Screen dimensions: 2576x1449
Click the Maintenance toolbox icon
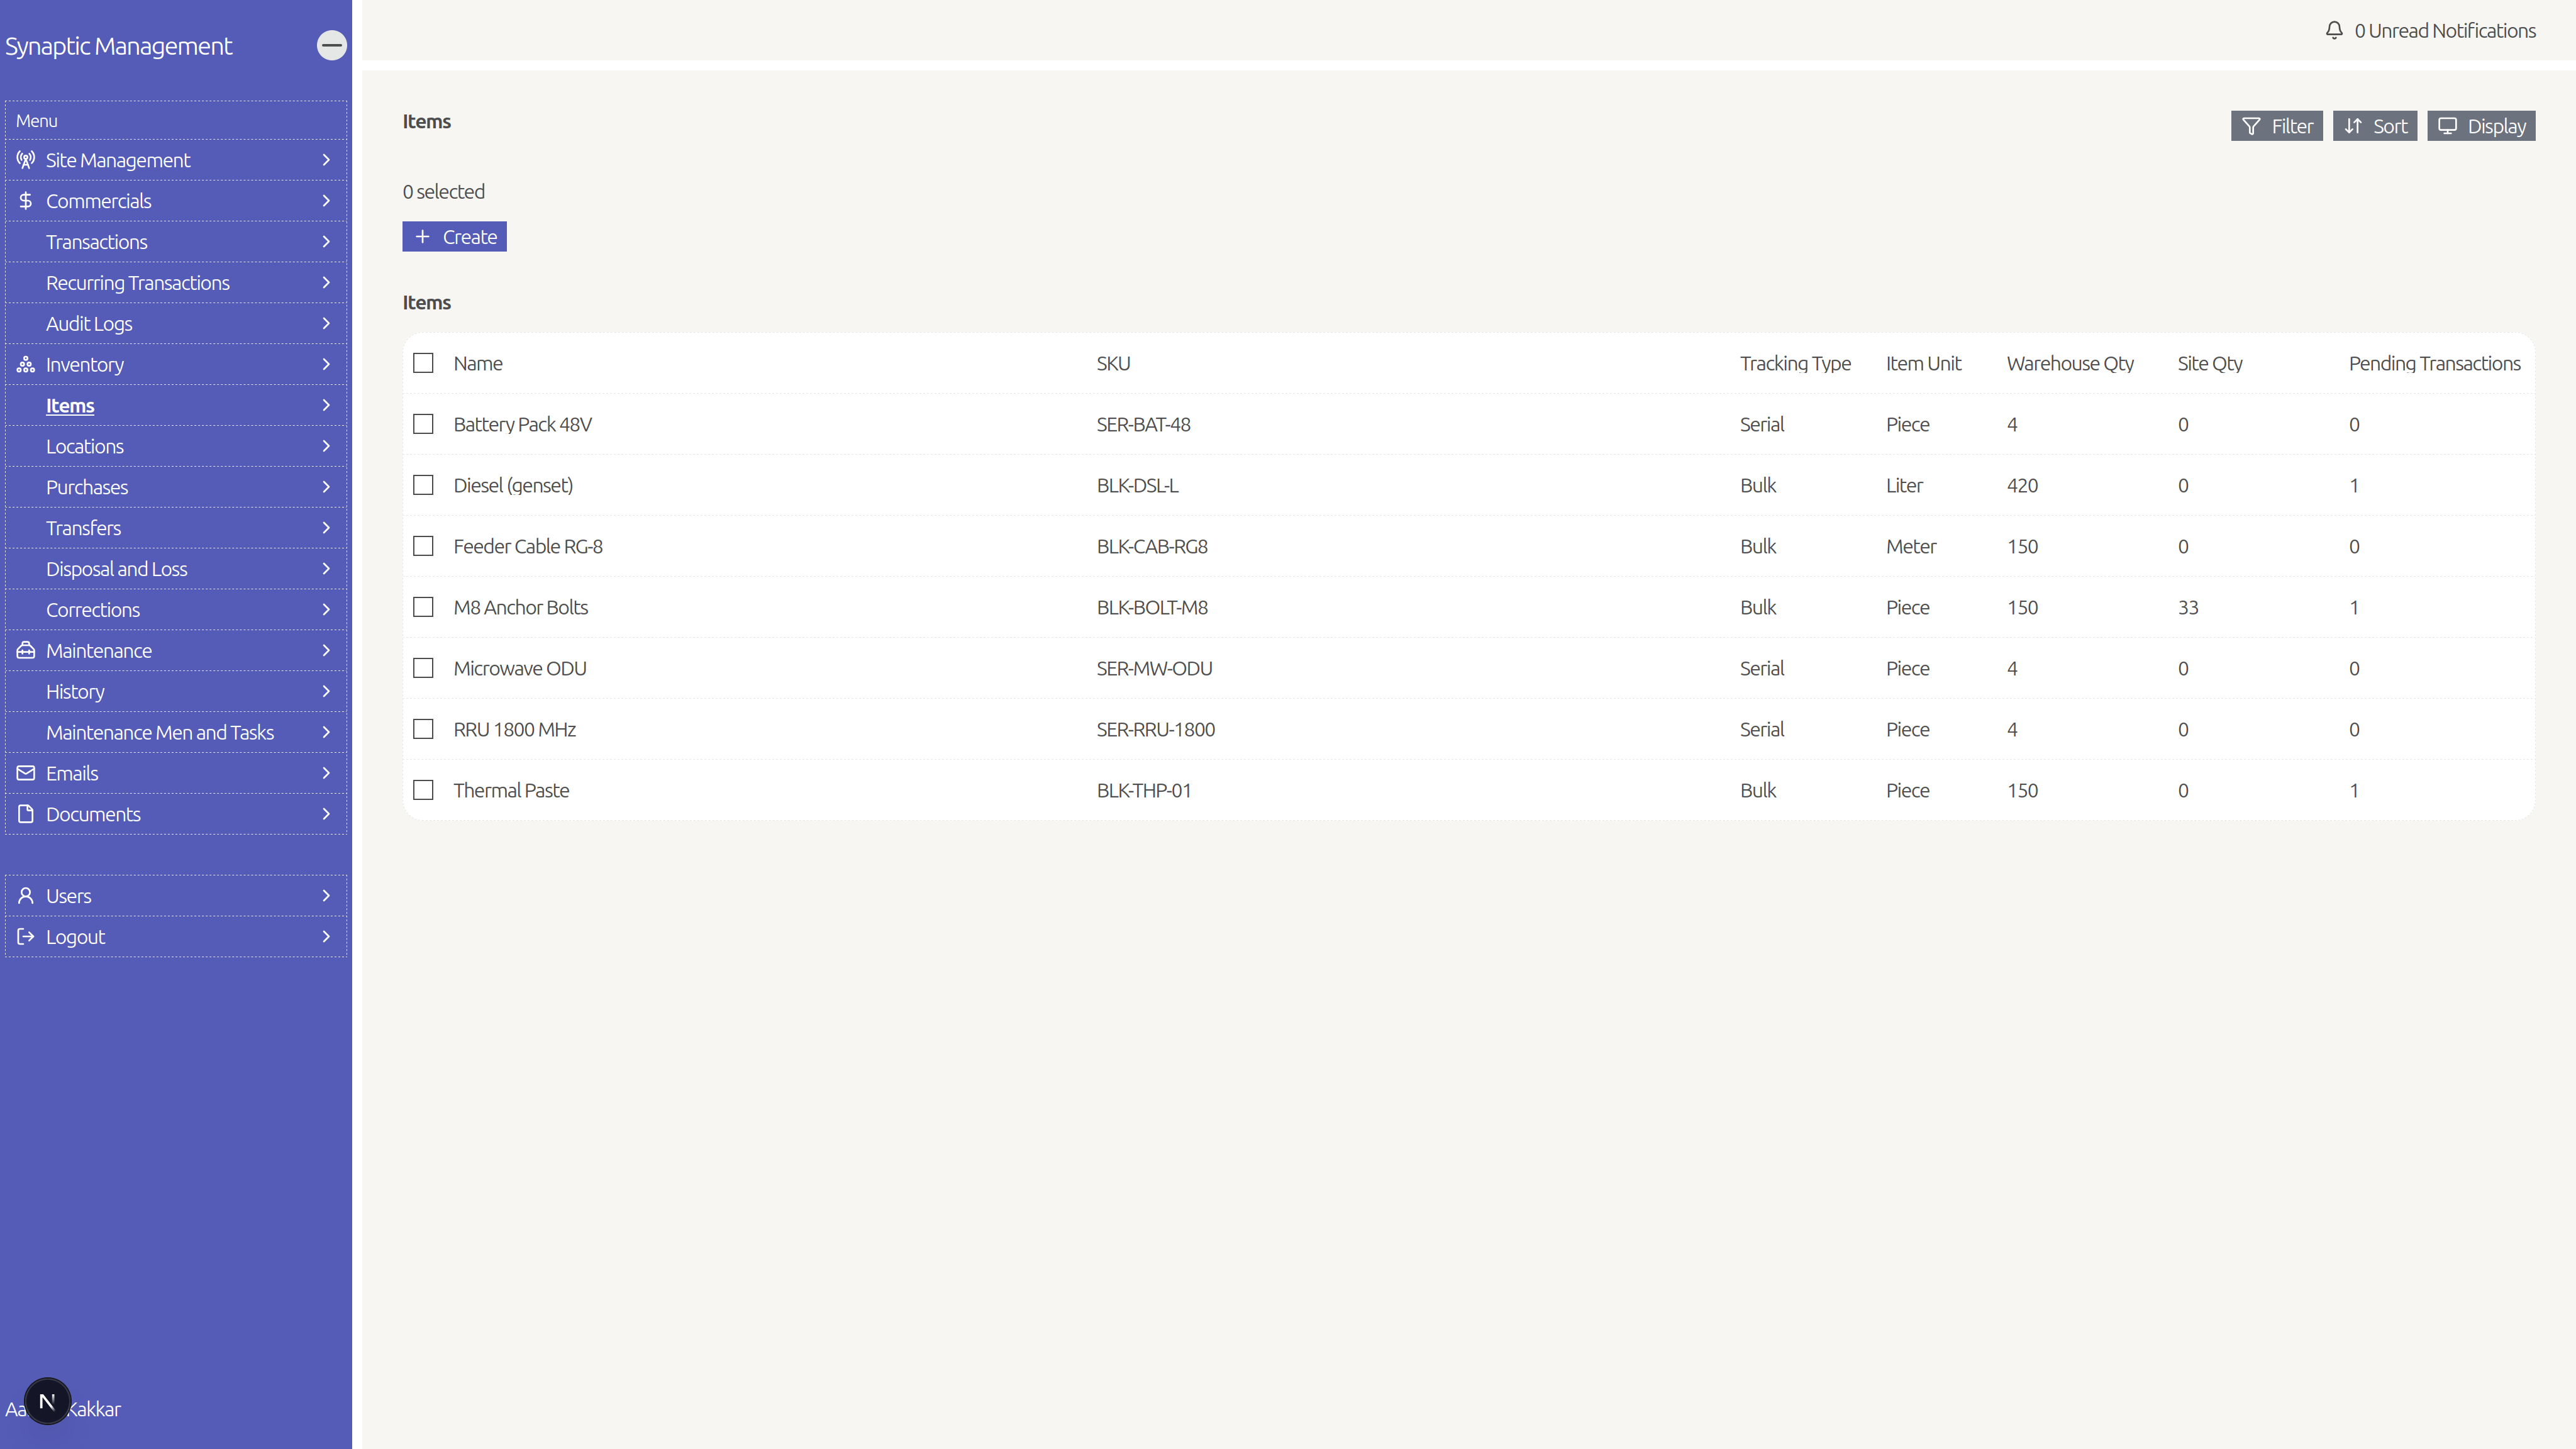tap(26, 650)
